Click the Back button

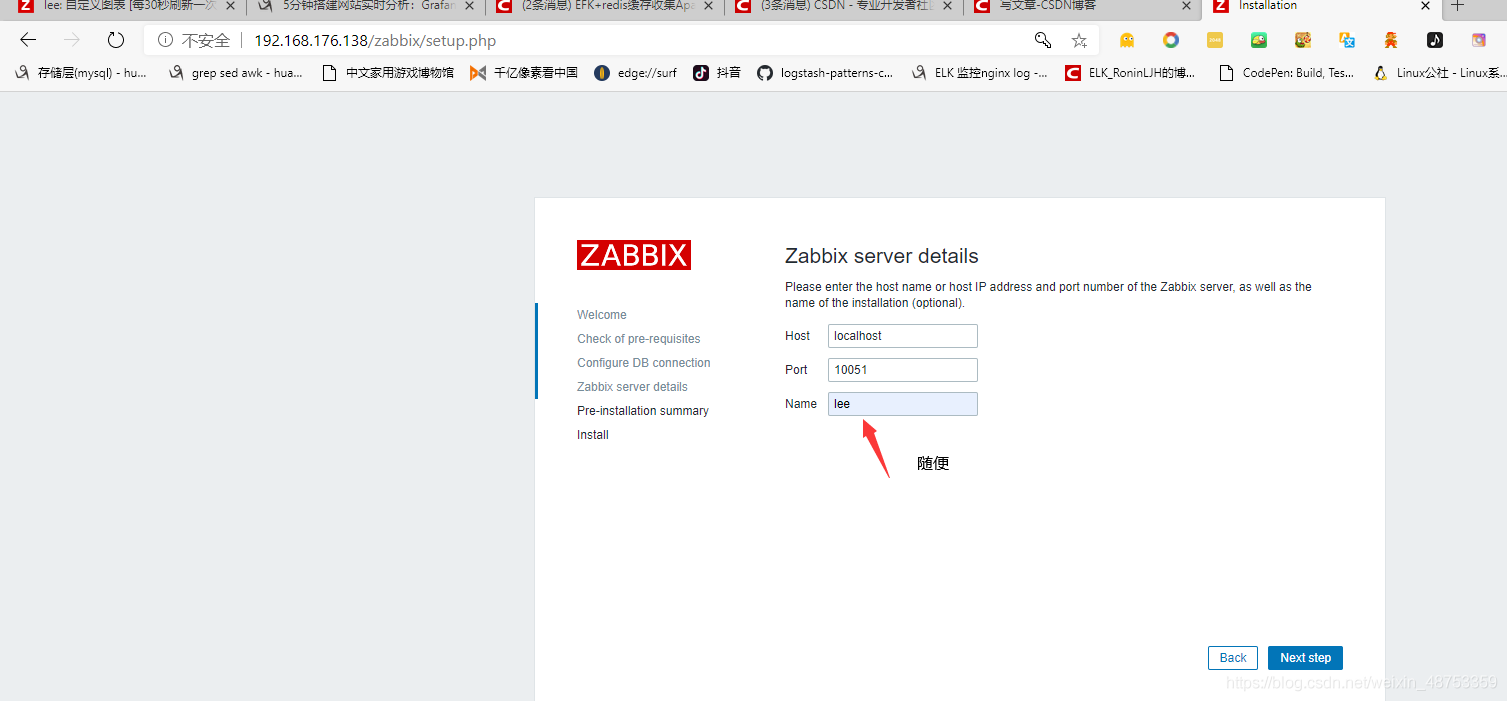(x=1233, y=658)
